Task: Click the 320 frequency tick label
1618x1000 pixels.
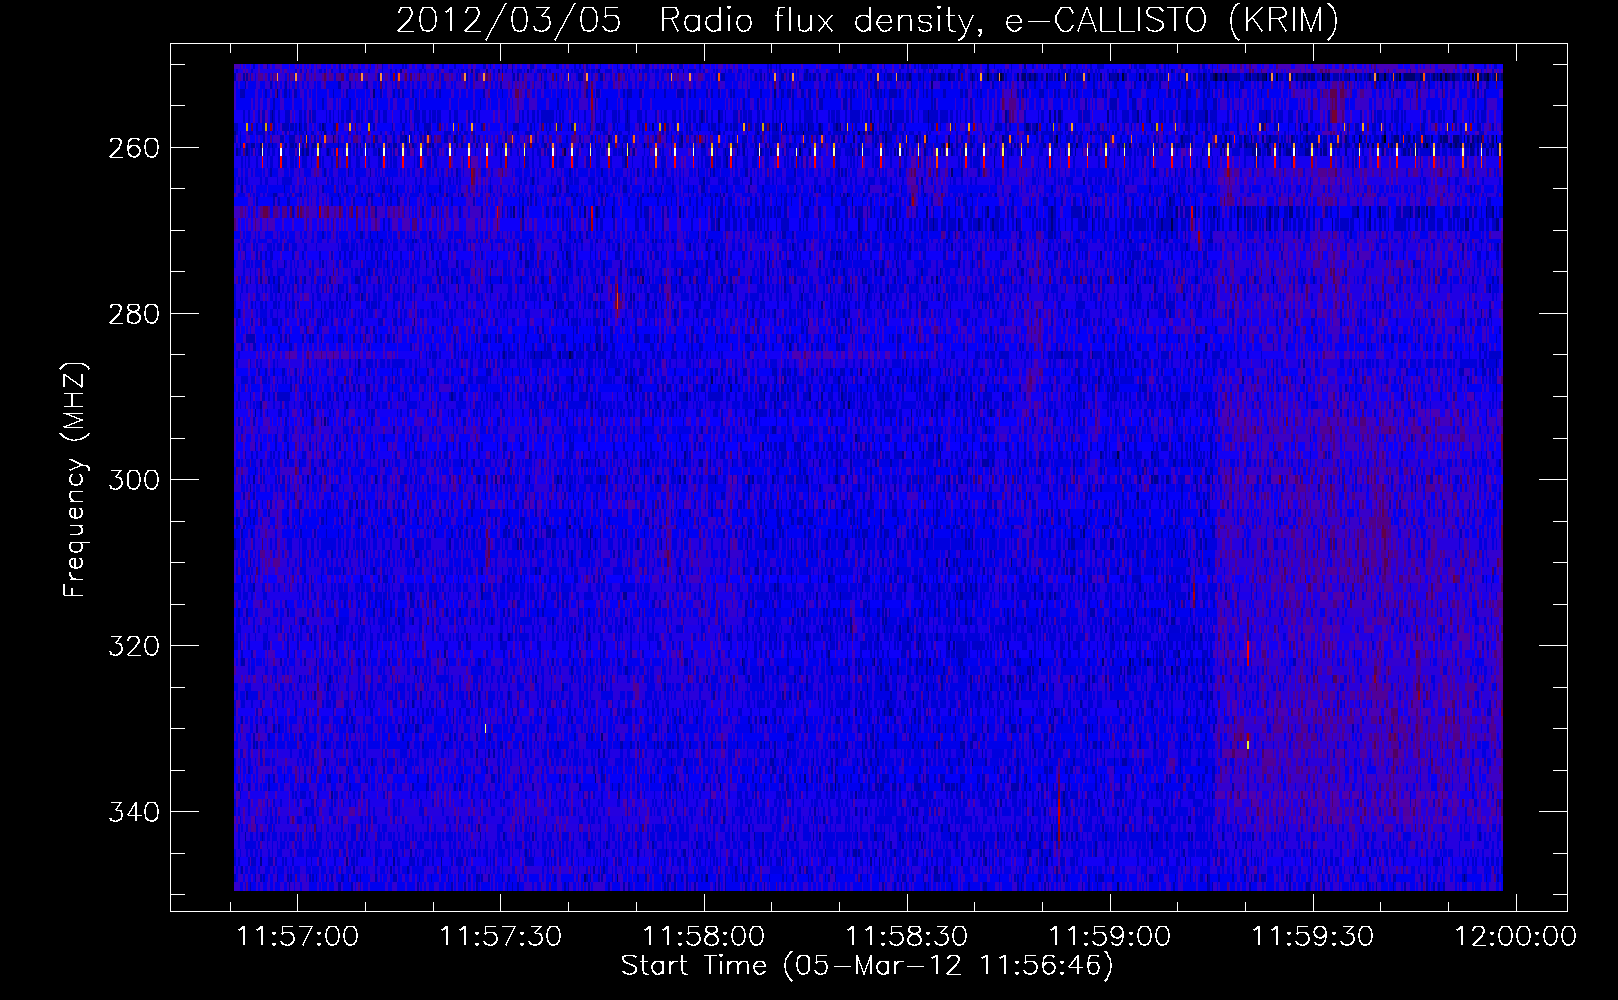Action: (x=134, y=646)
